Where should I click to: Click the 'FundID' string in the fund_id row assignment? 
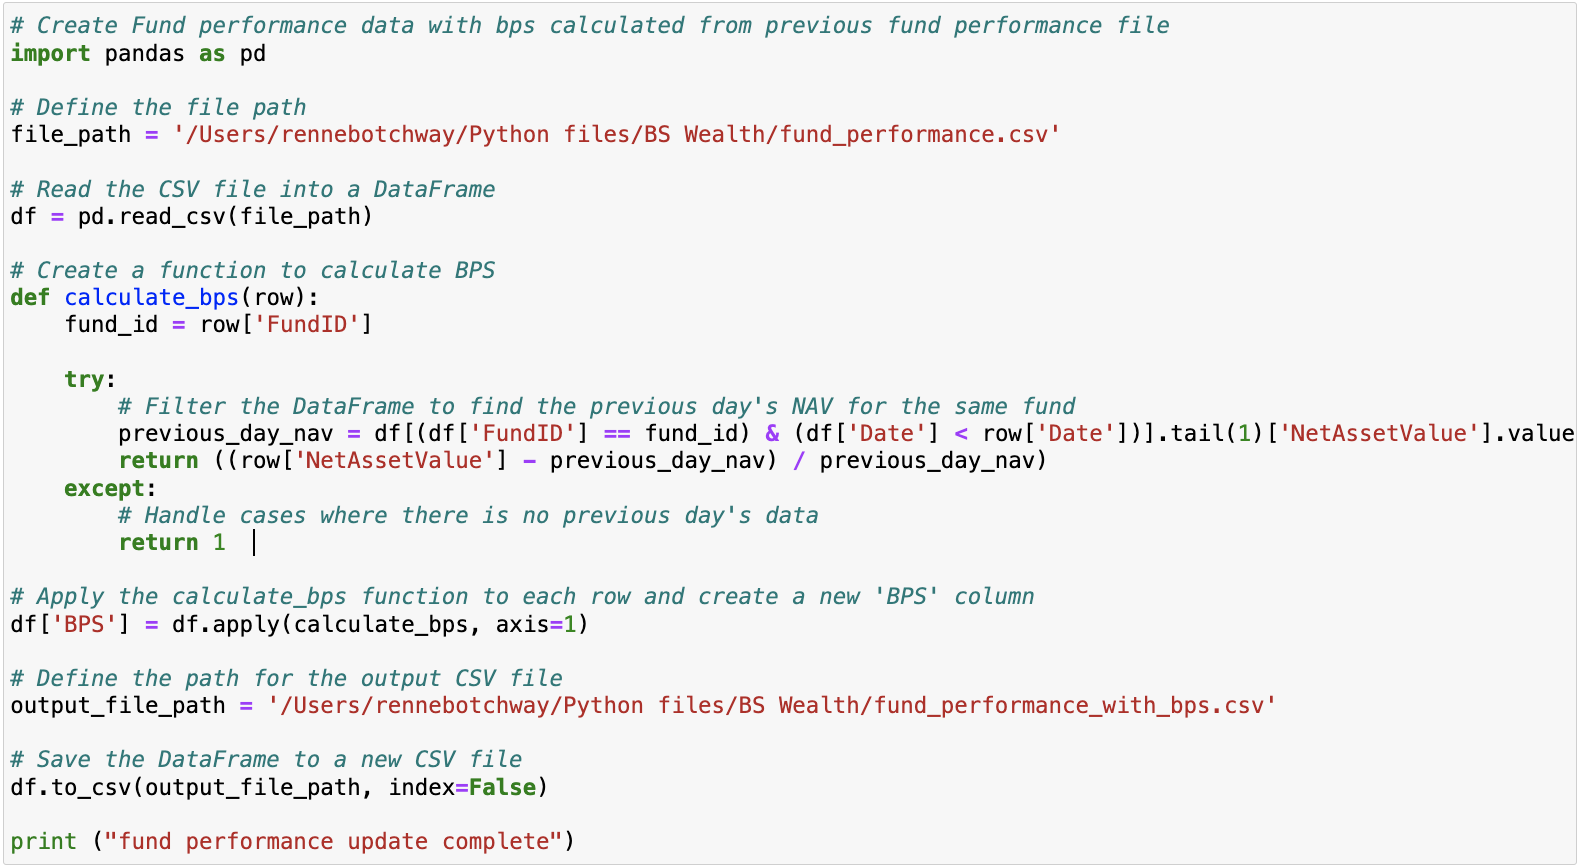pyautogui.click(x=308, y=325)
